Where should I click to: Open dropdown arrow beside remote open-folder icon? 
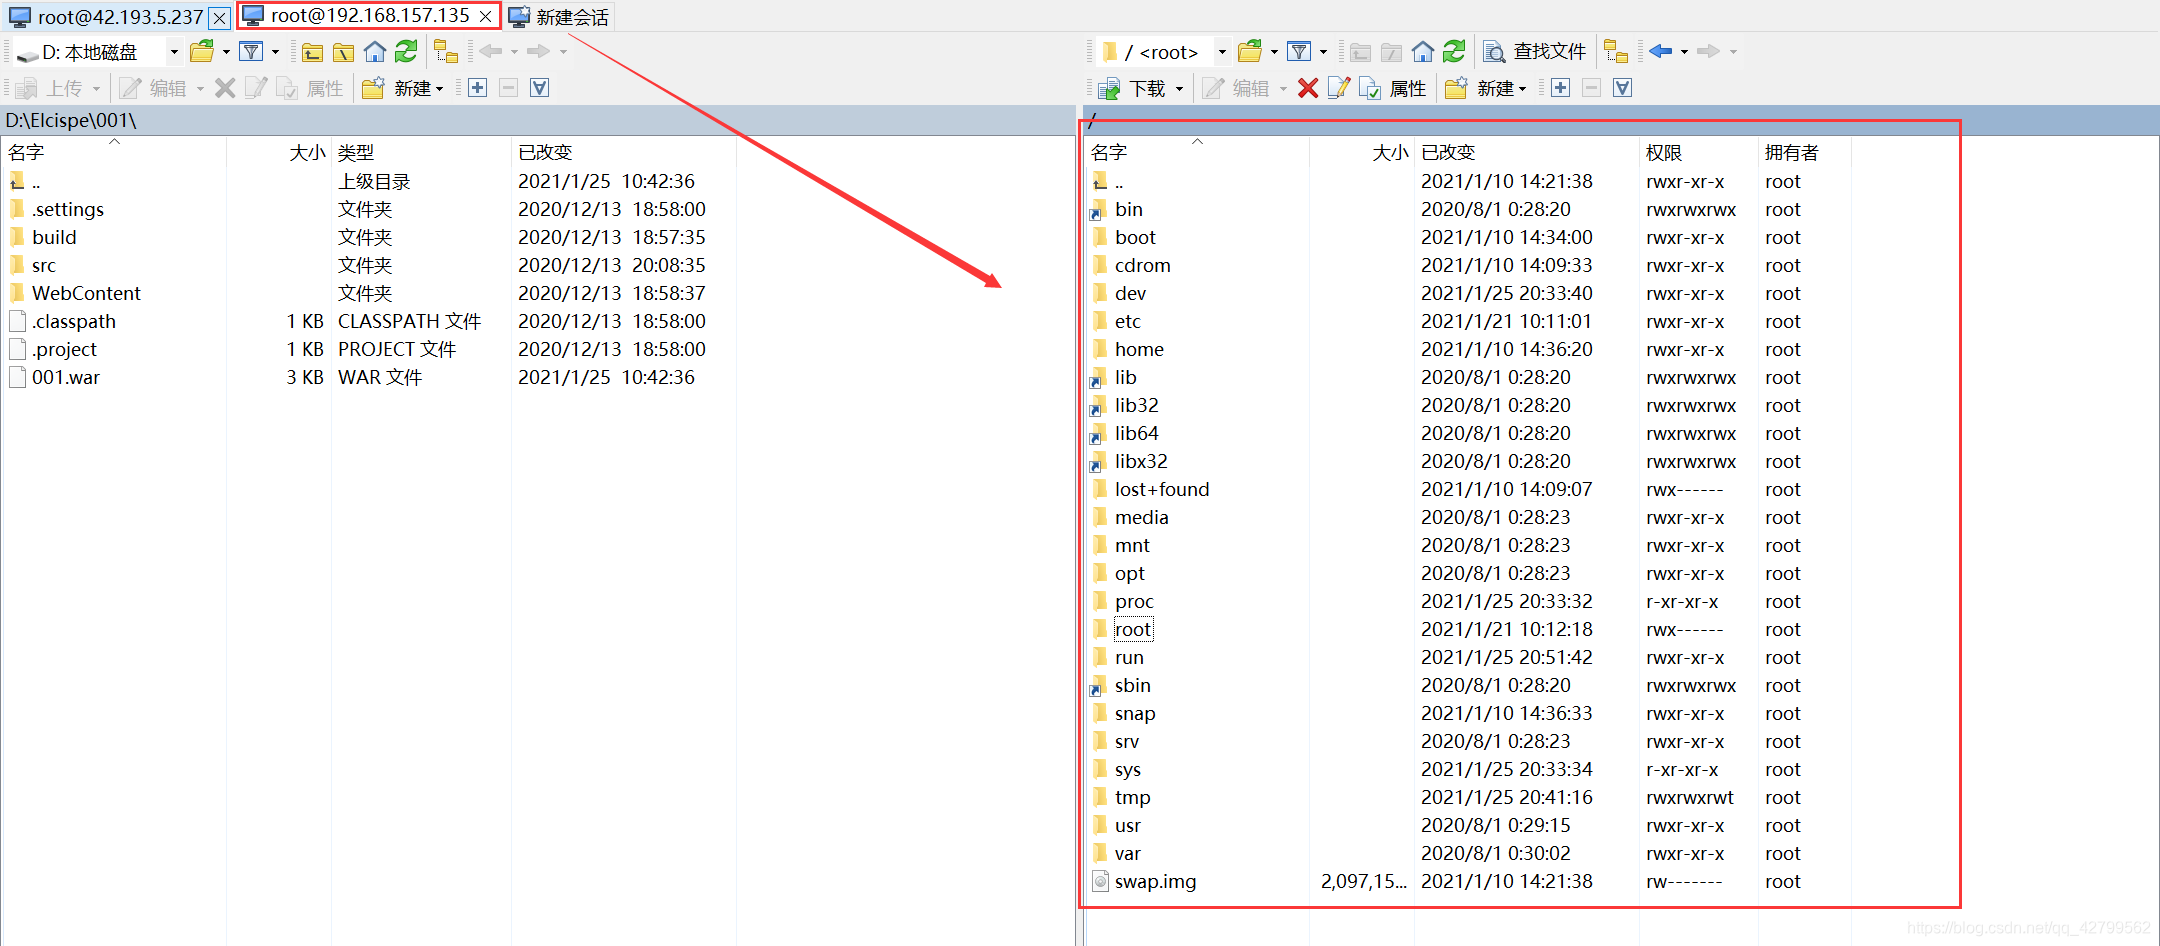(1274, 52)
